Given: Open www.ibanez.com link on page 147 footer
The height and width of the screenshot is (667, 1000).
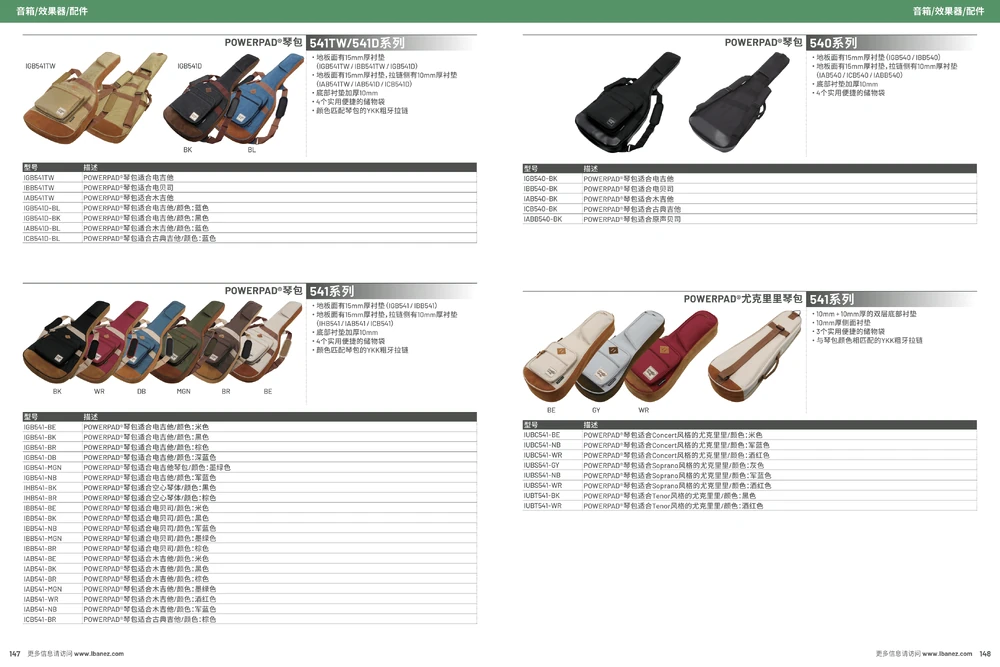Looking at the screenshot, I should click(x=99, y=654).
